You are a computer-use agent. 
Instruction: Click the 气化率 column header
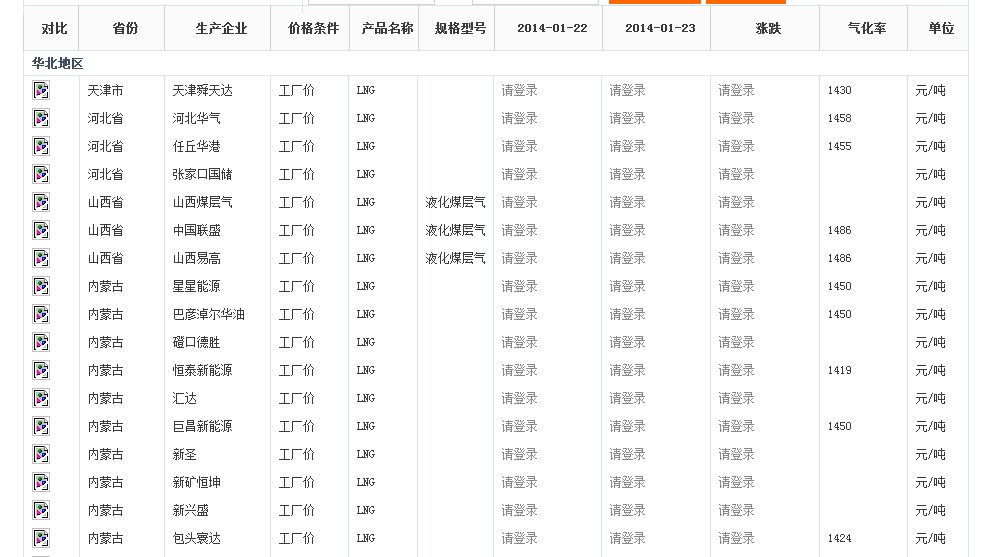coord(867,28)
